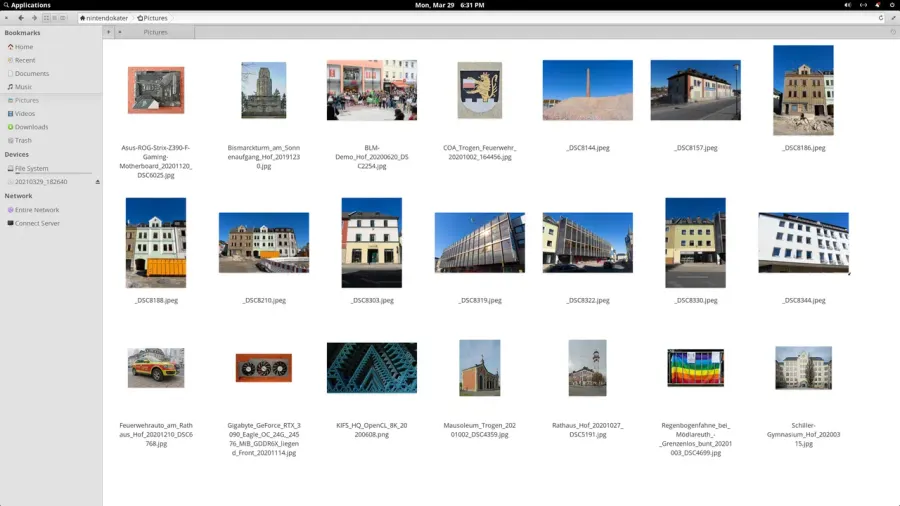Click the Pictures breadcrumb in path bar
Image resolution: width=900 pixels, height=506 pixels.
point(152,18)
